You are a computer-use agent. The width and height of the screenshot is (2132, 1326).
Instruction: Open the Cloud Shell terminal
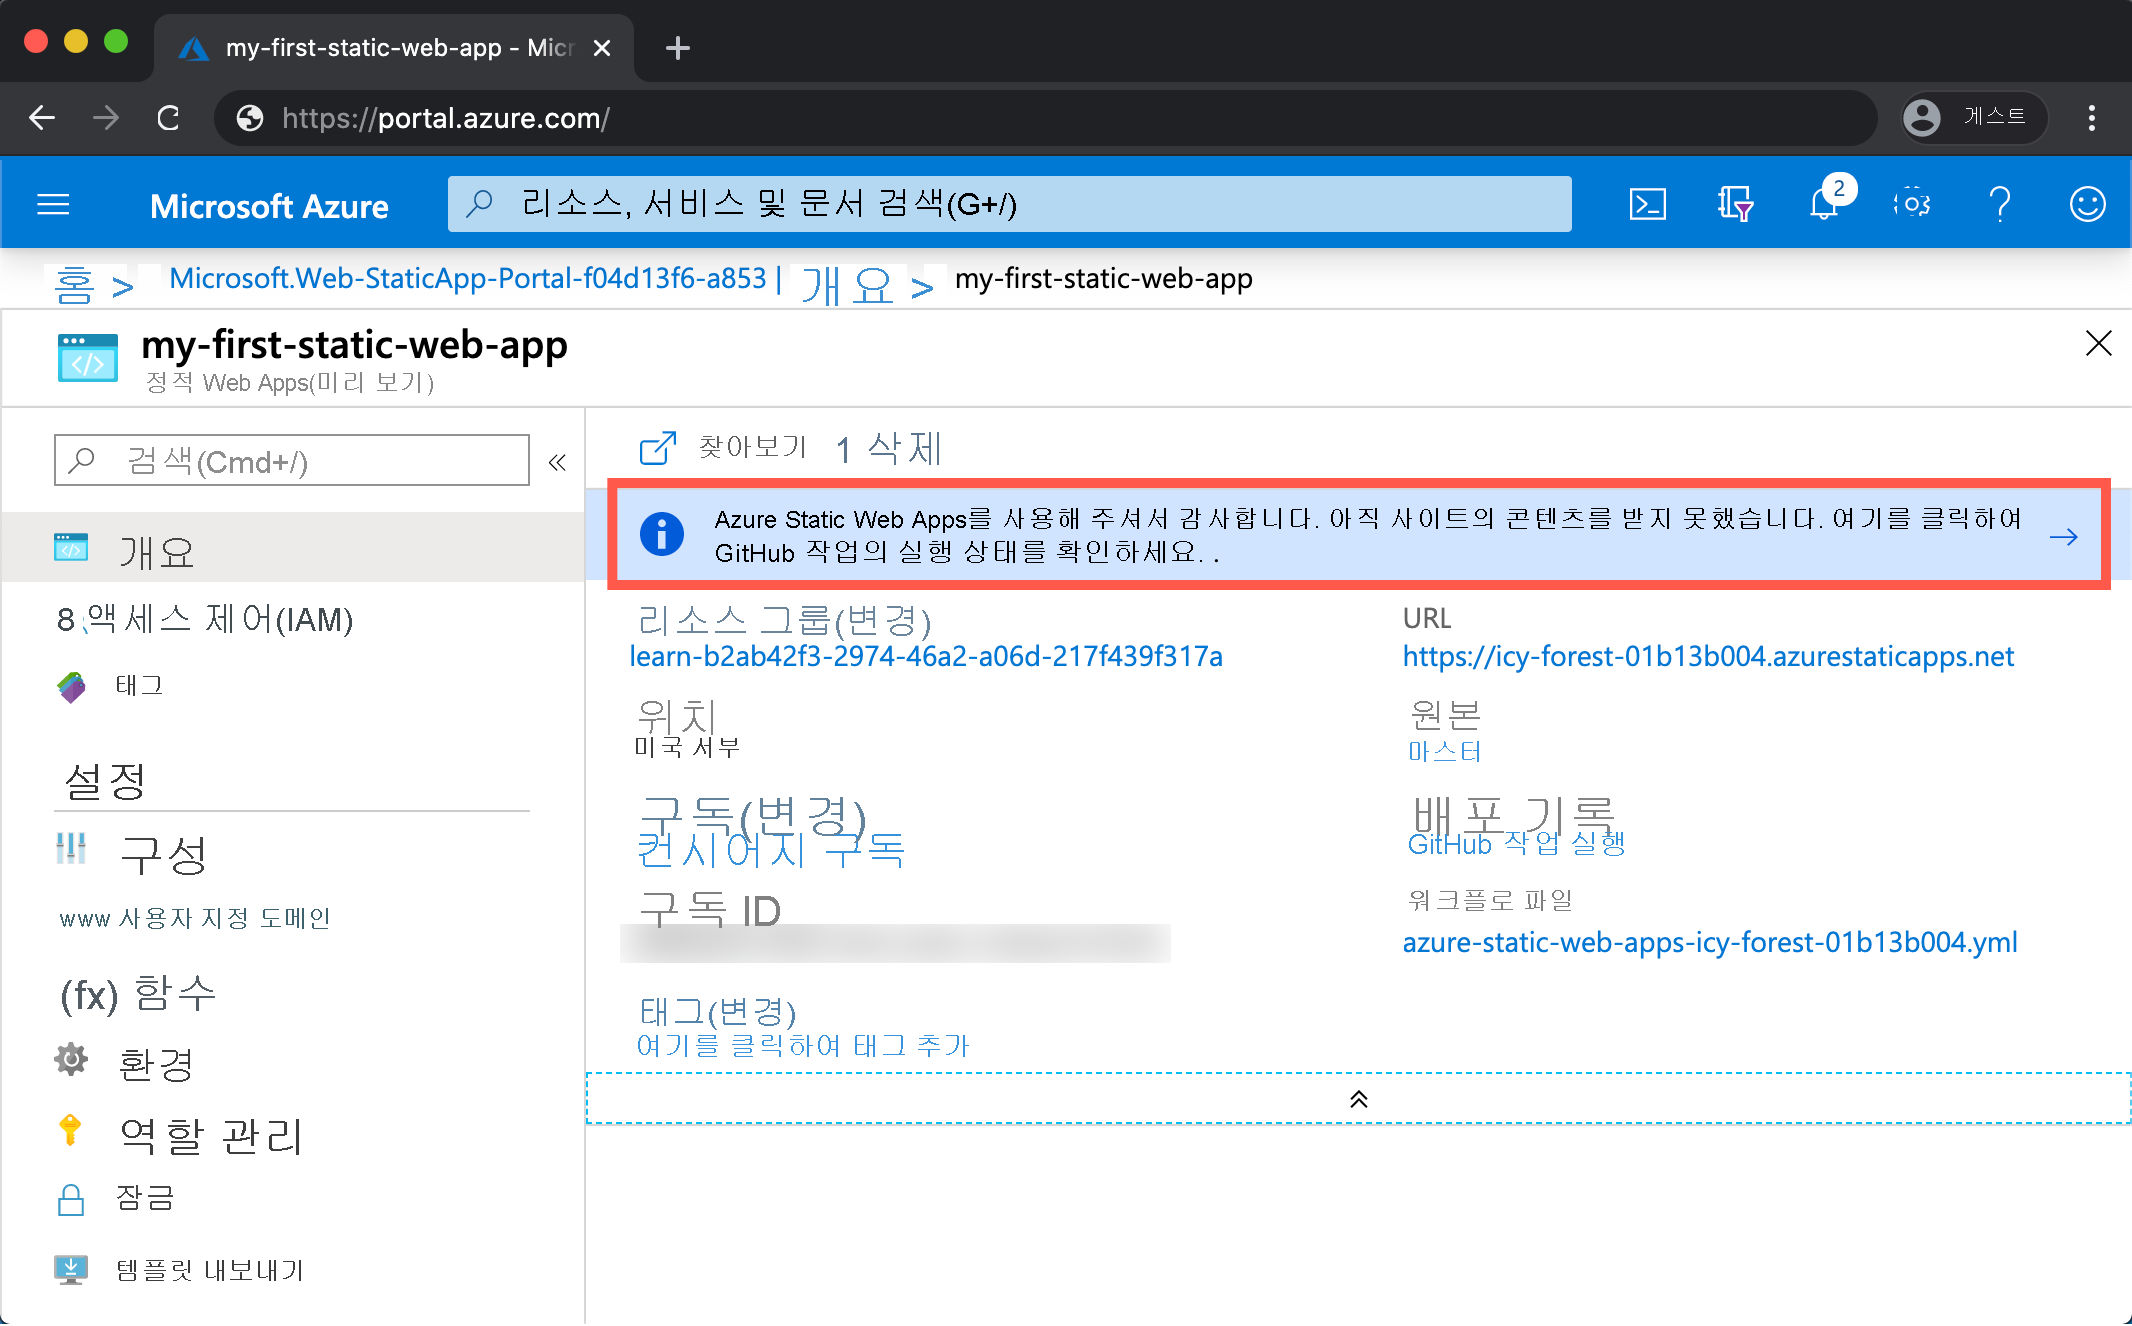(1647, 203)
